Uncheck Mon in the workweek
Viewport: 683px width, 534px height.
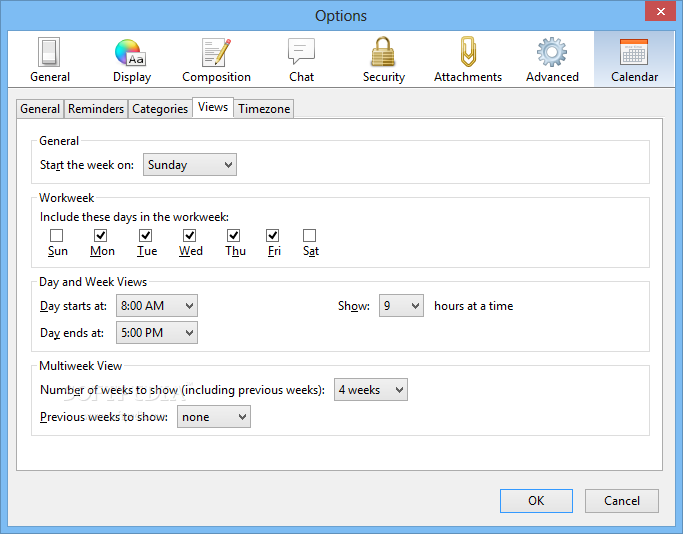[101, 236]
